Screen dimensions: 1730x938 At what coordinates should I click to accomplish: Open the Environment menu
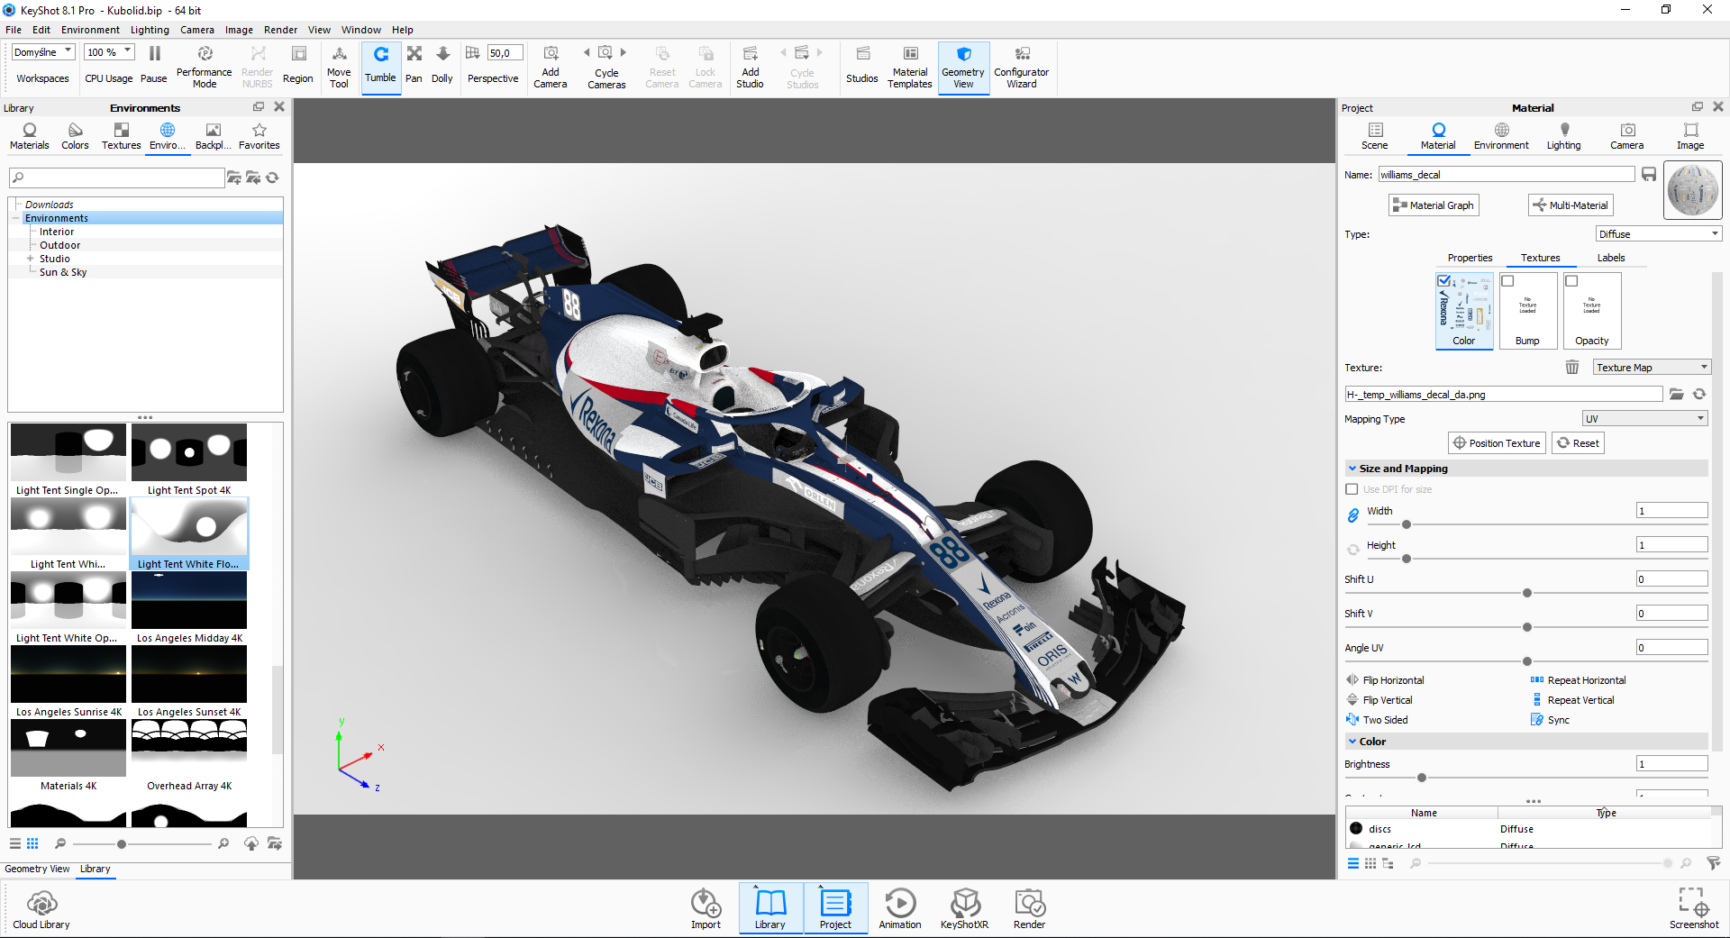pyautogui.click(x=90, y=30)
